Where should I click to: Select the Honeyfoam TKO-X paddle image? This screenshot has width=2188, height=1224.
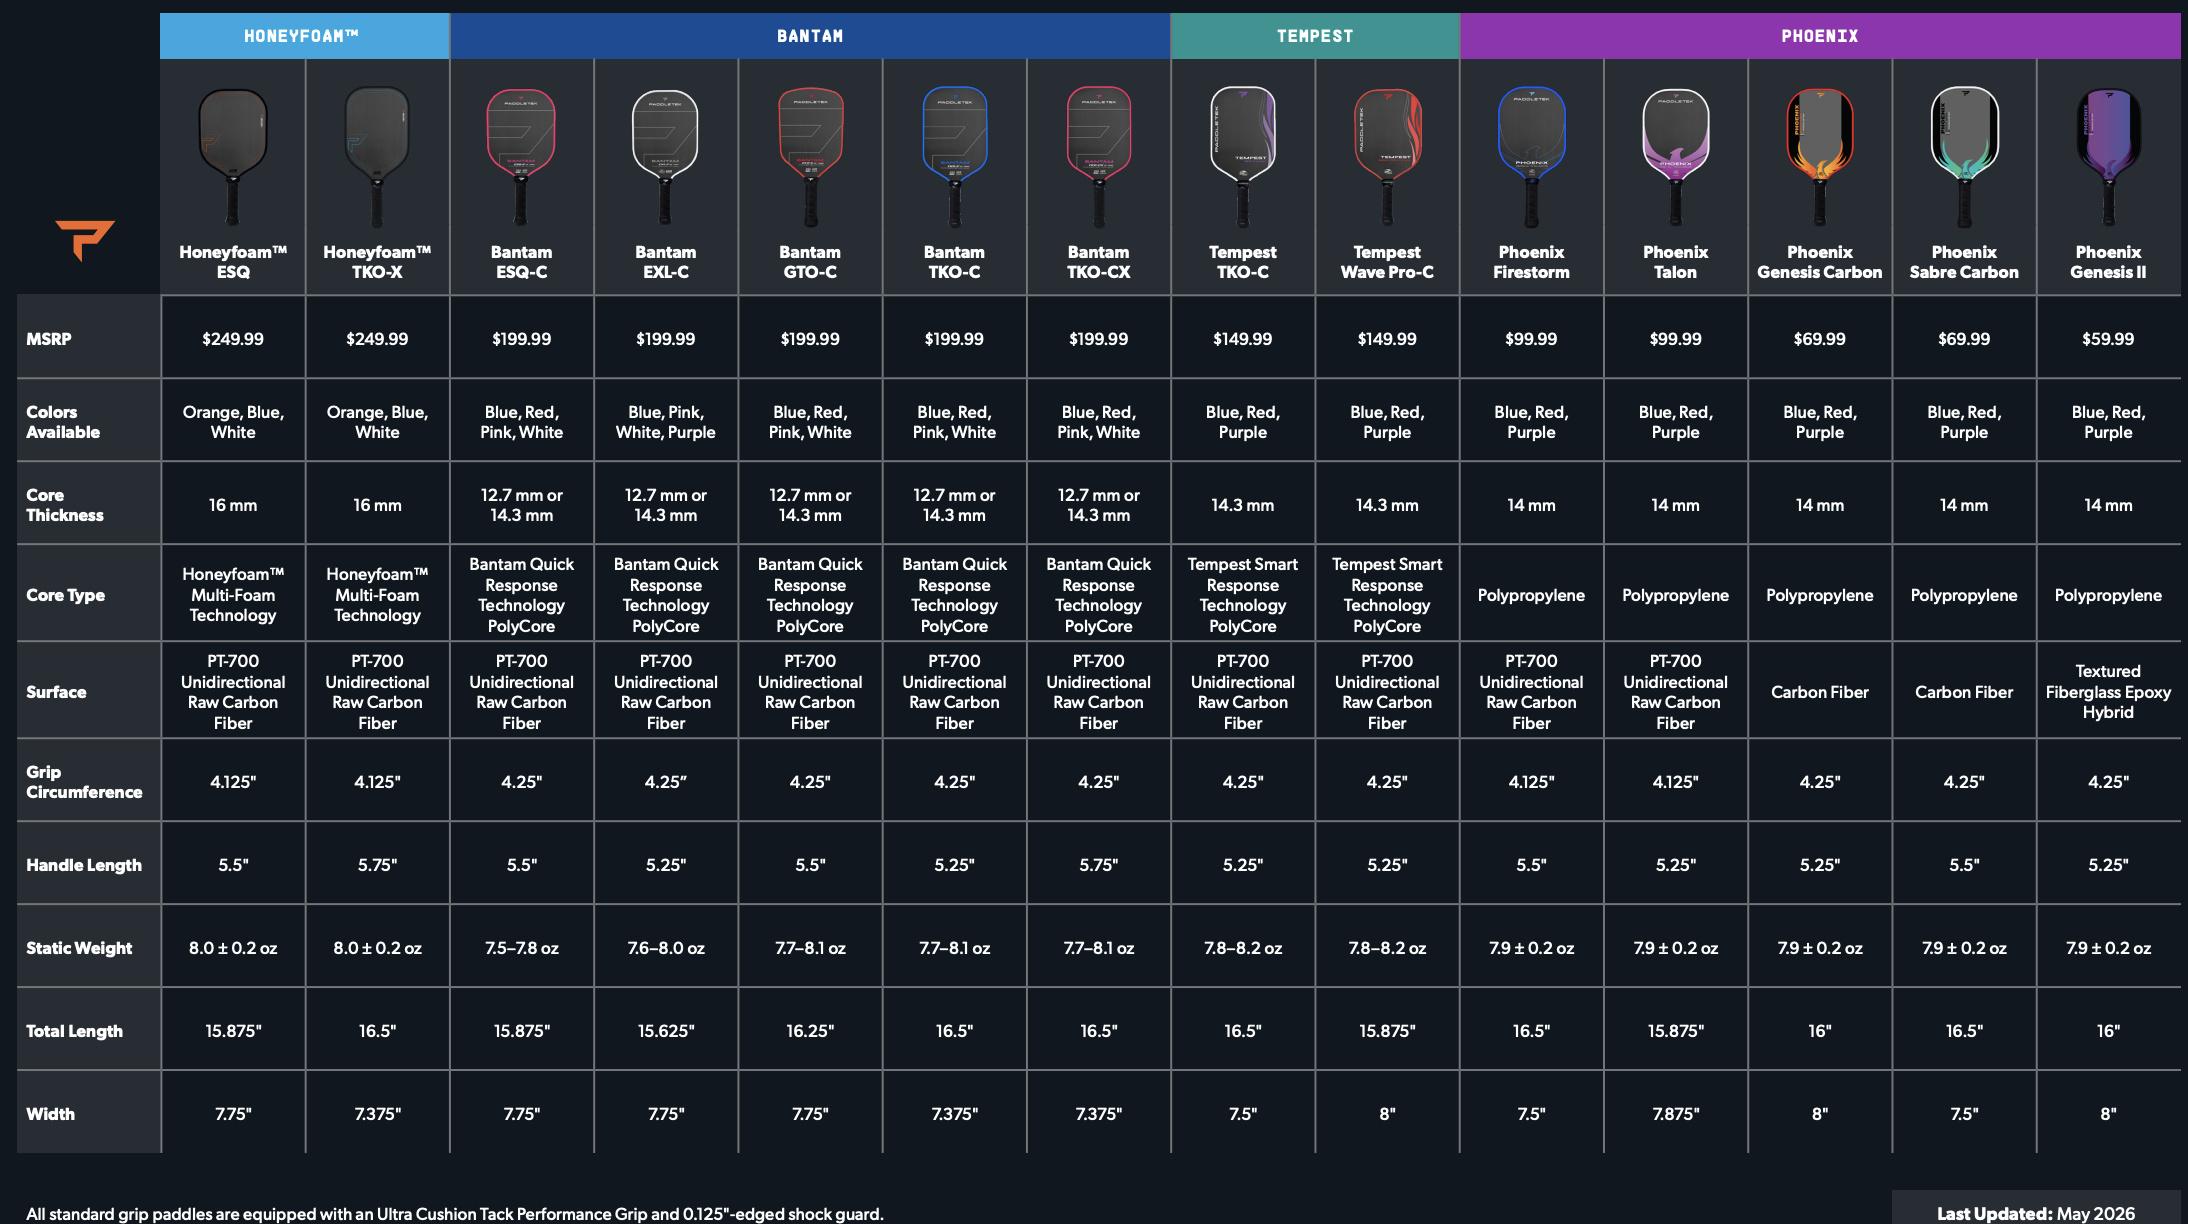pyautogui.click(x=377, y=156)
